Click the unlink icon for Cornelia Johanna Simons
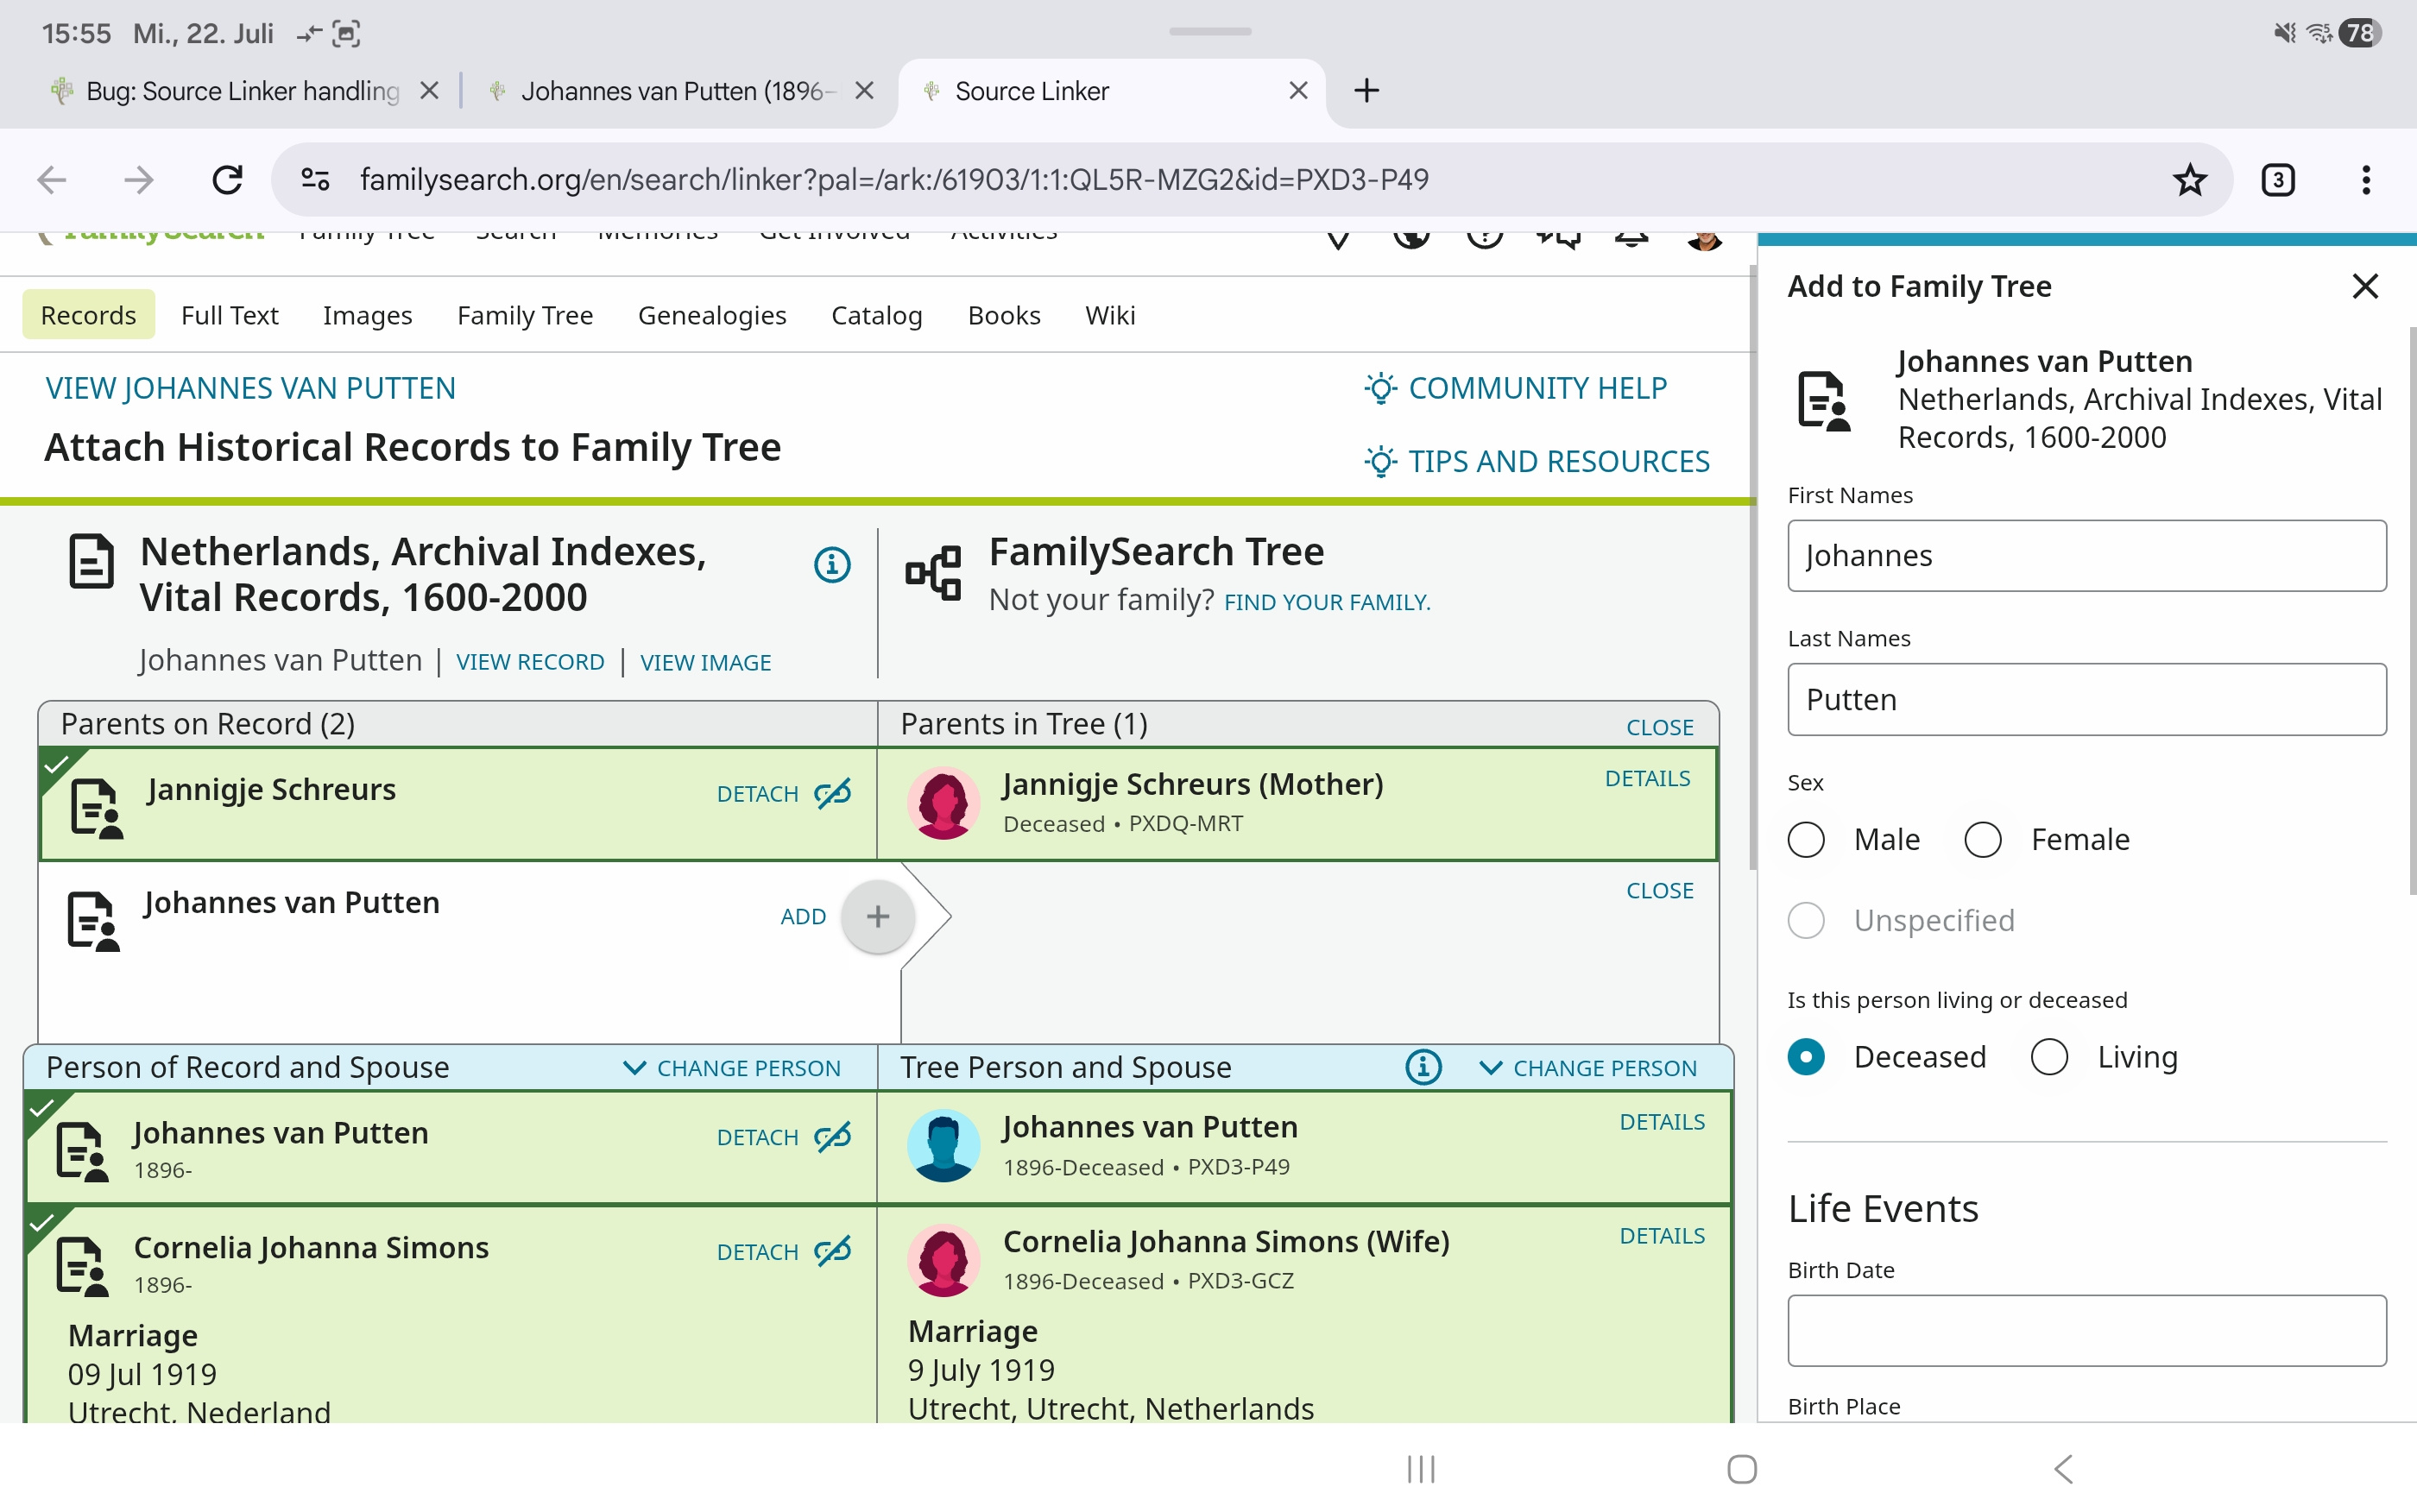 [832, 1251]
